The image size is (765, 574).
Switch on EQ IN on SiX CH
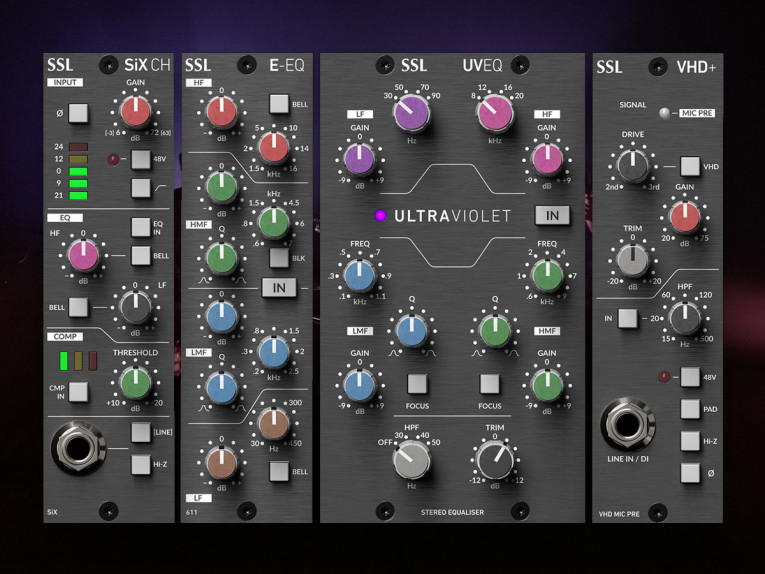pos(141,227)
